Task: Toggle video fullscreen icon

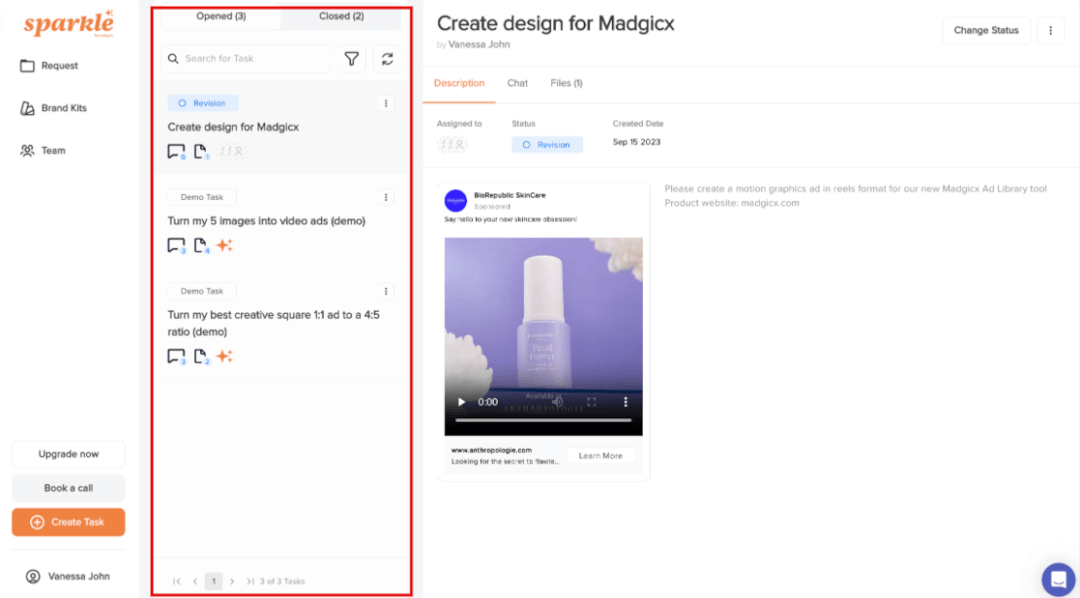Action: click(x=591, y=402)
